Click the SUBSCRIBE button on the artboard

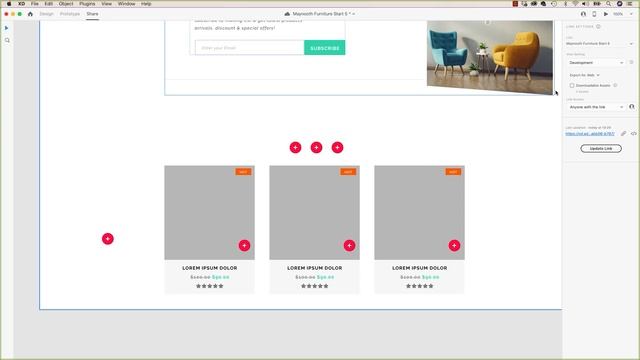[324, 48]
